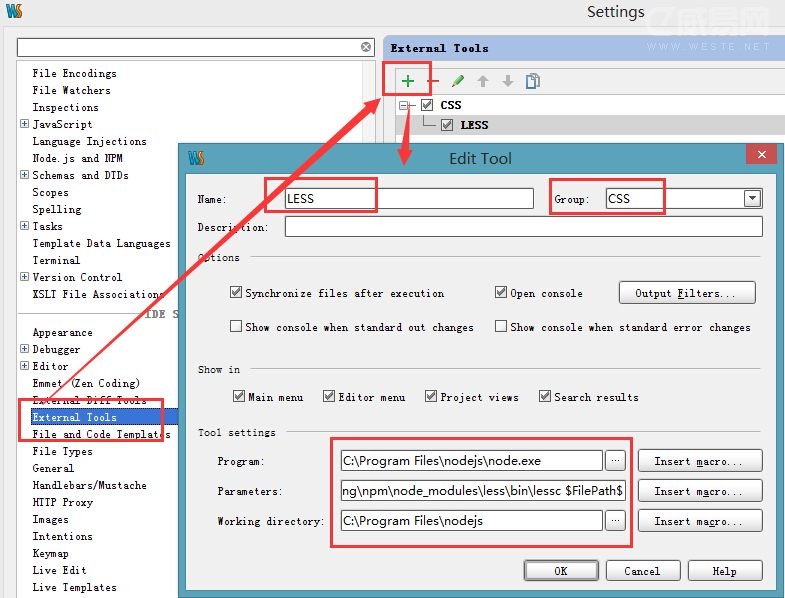Select Handlebars/Mustache settings
The width and height of the screenshot is (785, 598).
pyautogui.click(x=90, y=485)
